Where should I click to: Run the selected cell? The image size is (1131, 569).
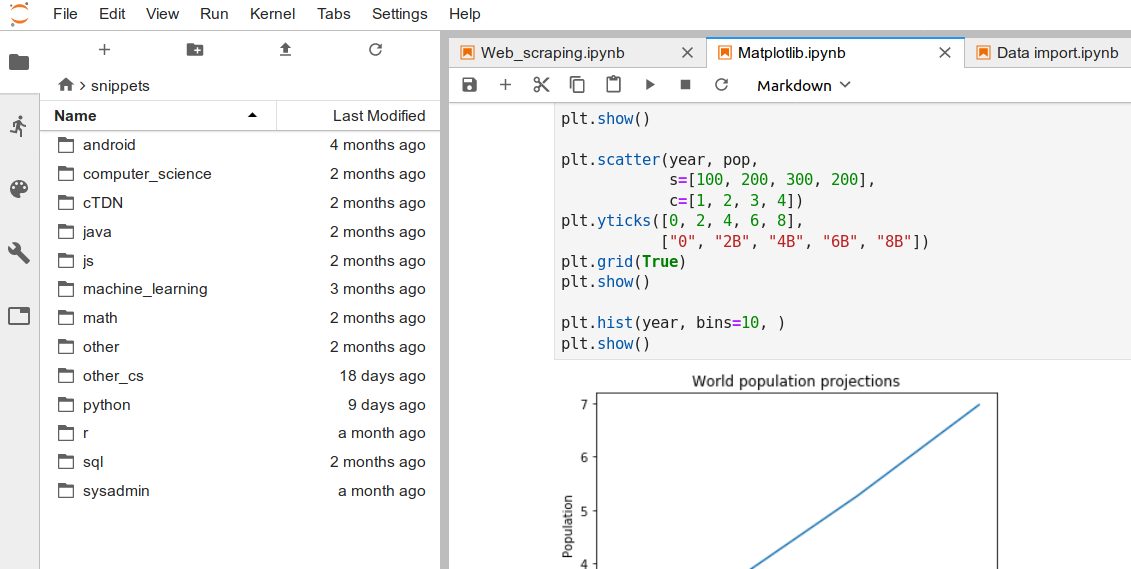[650, 85]
